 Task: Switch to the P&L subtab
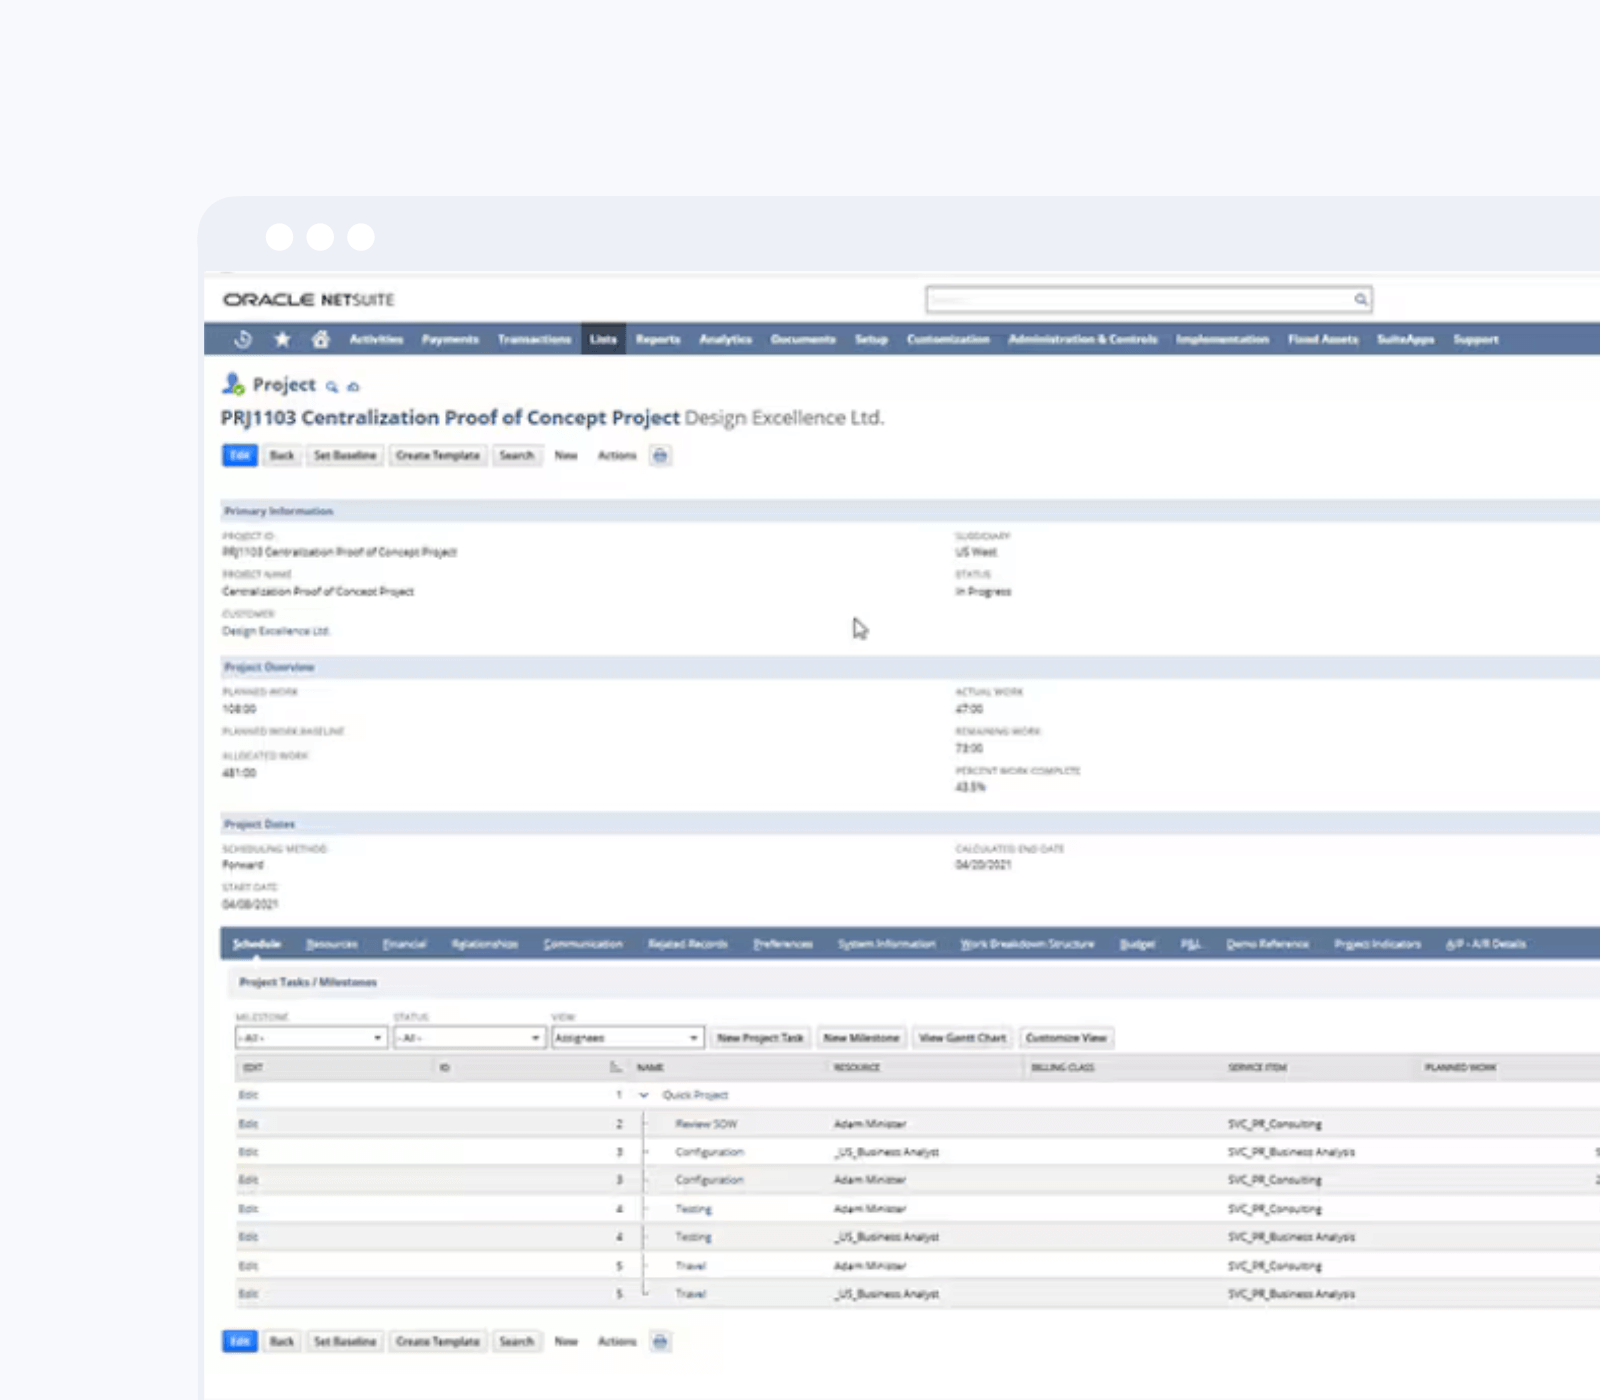pyautogui.click(x=1191, y=944)
